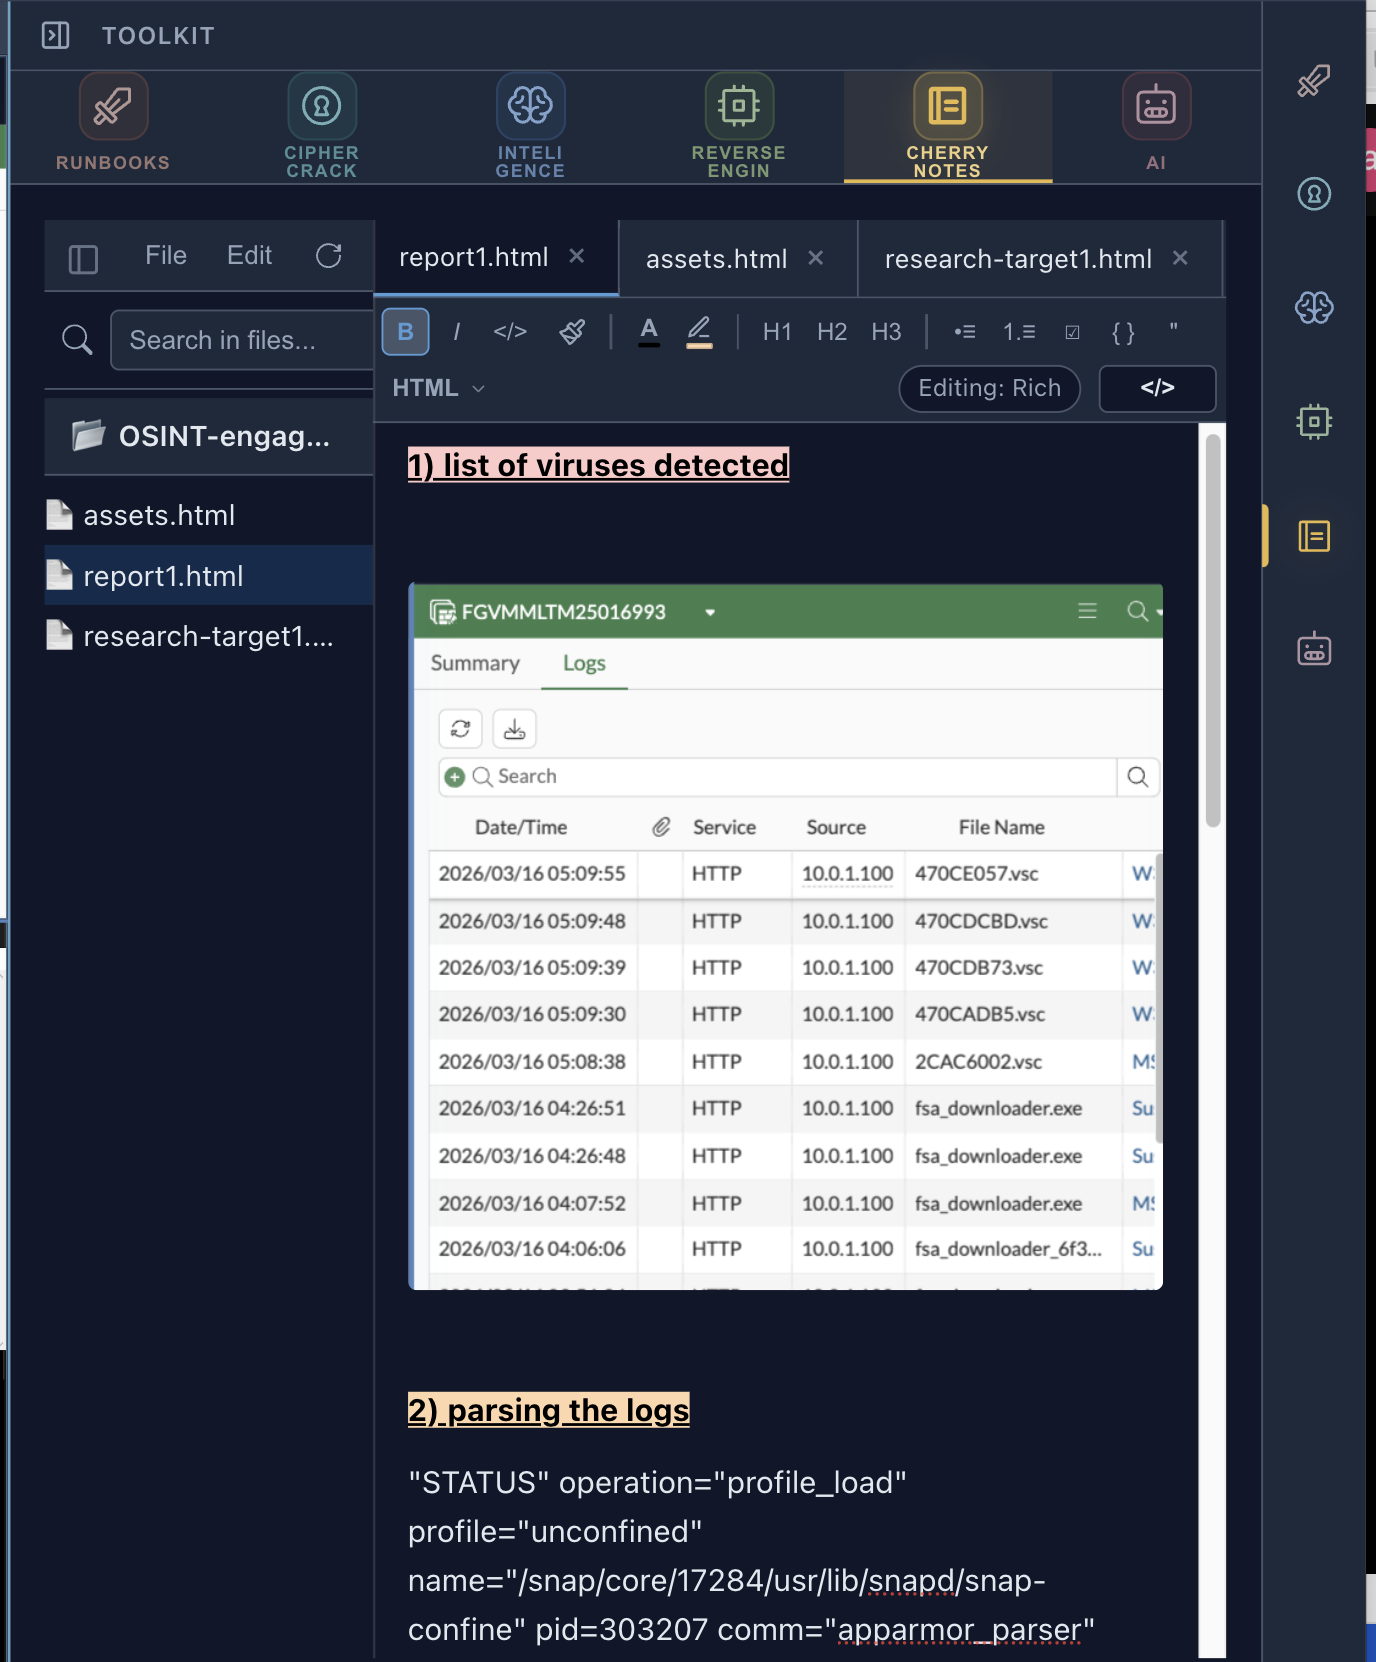
Task: Switch to source view with </> button
Action: pos(1157,388)
